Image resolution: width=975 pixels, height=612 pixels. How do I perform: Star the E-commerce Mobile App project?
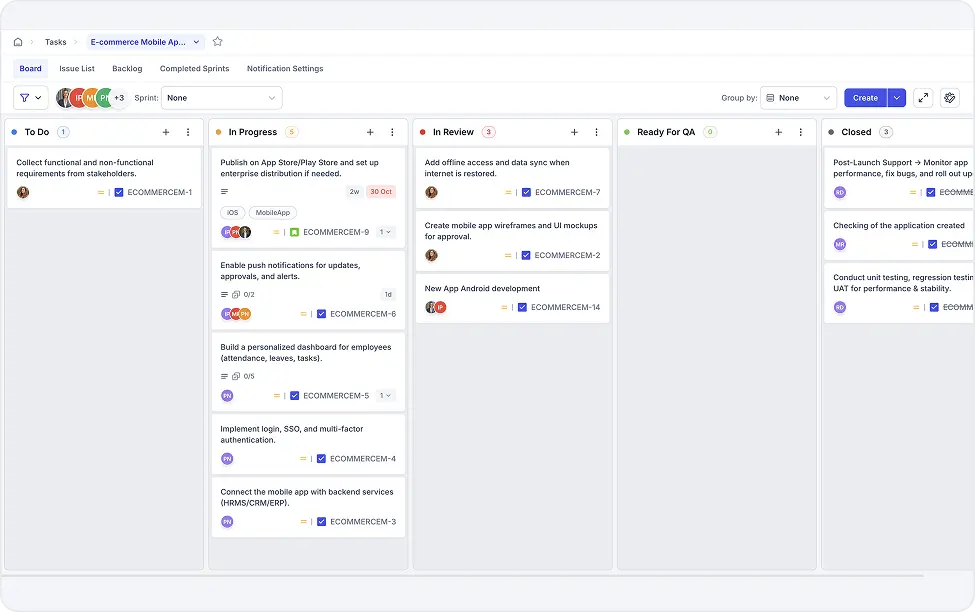point(218,42)
